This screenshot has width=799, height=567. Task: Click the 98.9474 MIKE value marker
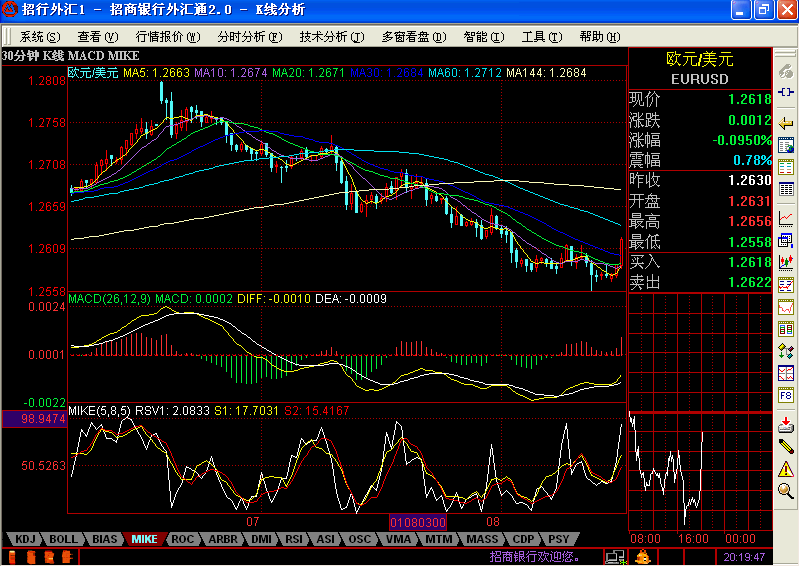coord(35,419)
